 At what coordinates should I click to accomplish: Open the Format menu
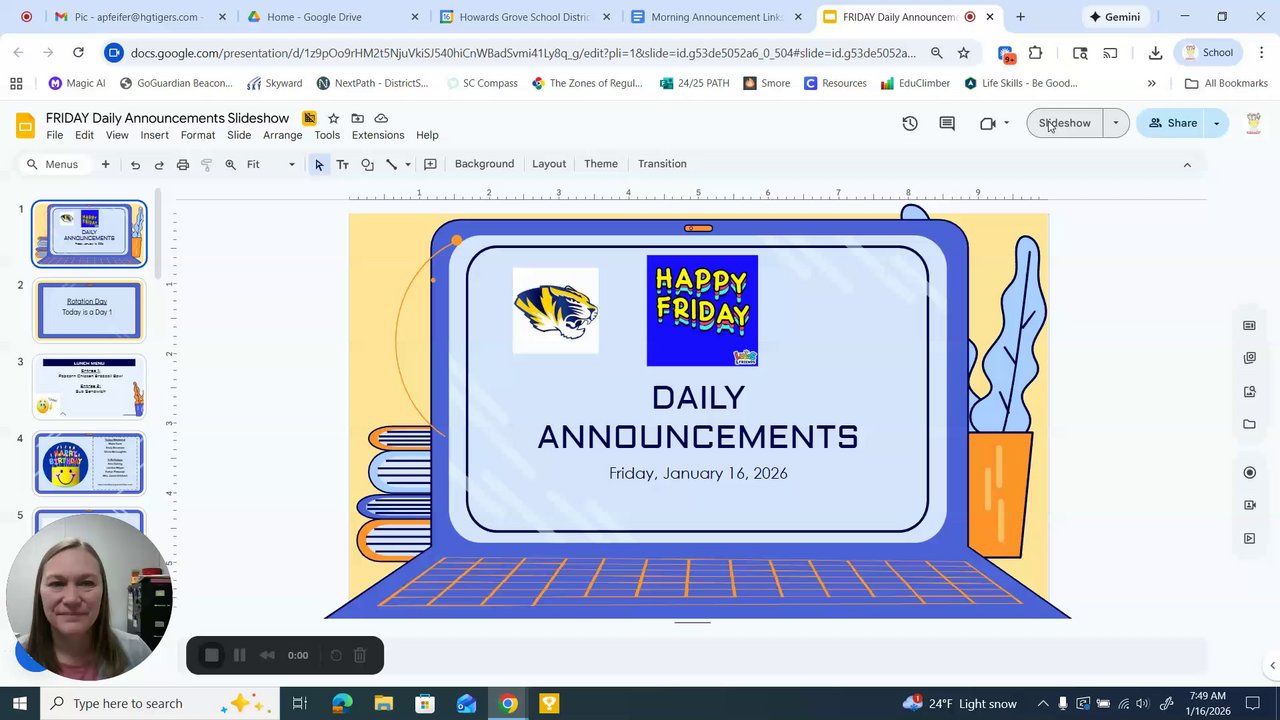[x=198, y=135]
